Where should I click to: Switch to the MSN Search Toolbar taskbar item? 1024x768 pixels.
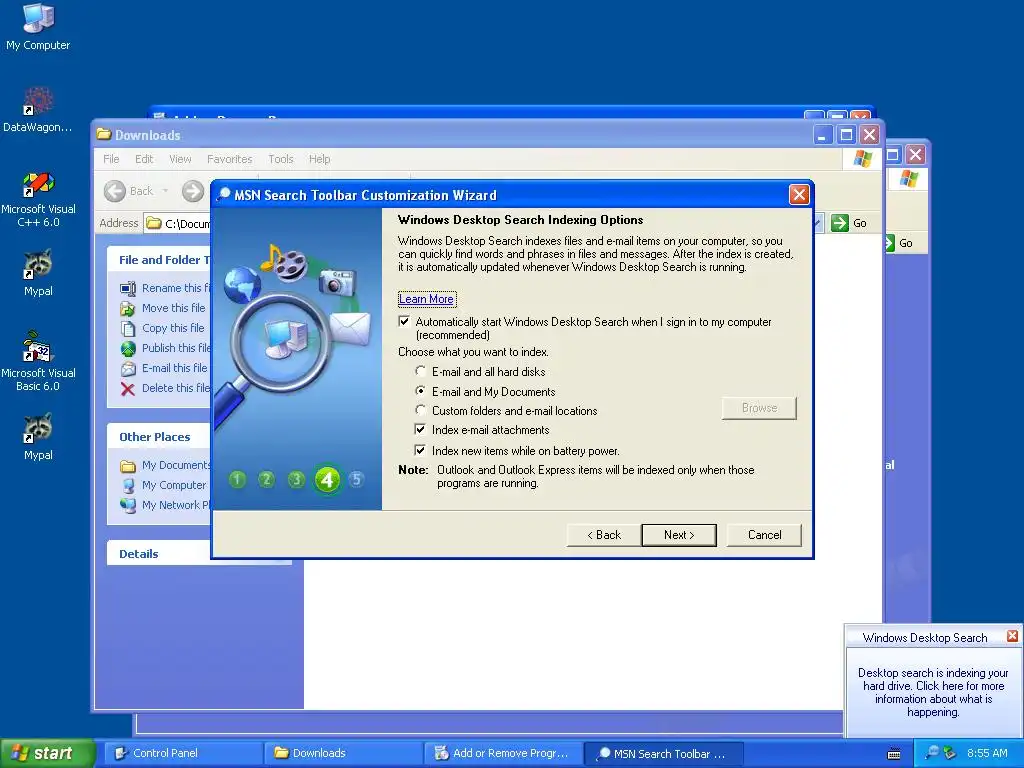tap(664, 753)
